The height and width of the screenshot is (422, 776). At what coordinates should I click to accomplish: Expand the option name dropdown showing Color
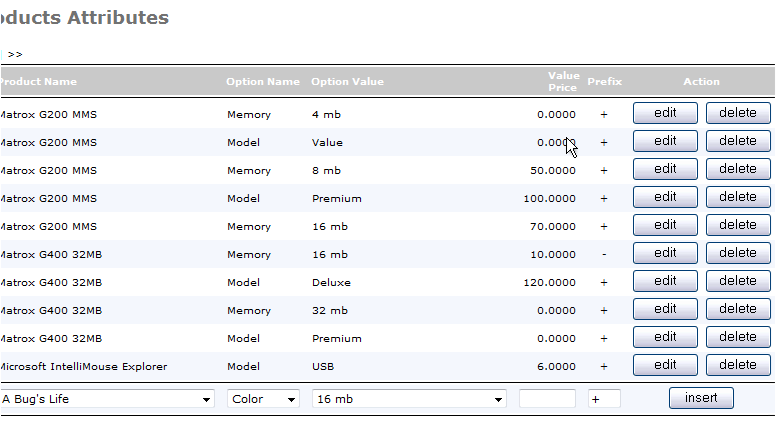[x=263, y=400]
